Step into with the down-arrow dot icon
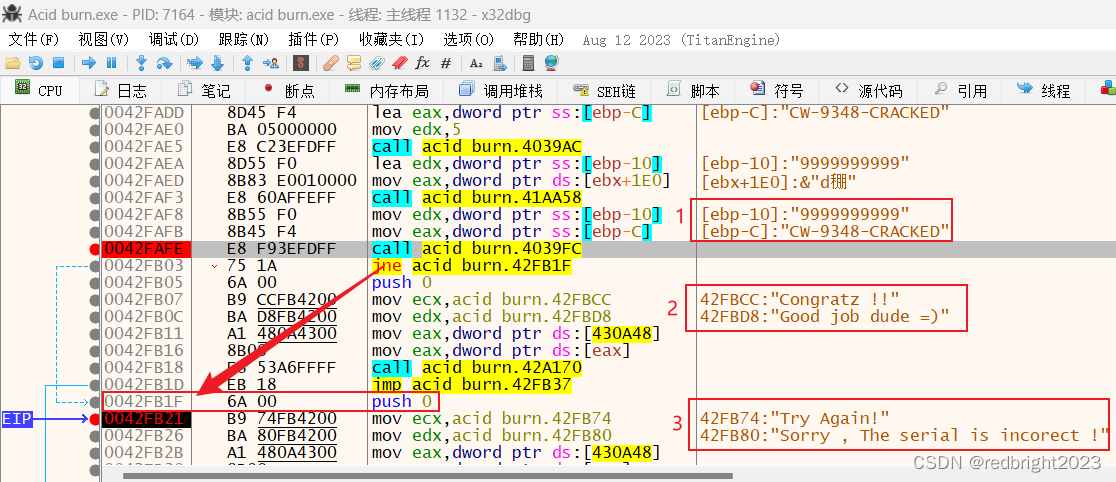1116x482 pixels. (x=142, y=63)
